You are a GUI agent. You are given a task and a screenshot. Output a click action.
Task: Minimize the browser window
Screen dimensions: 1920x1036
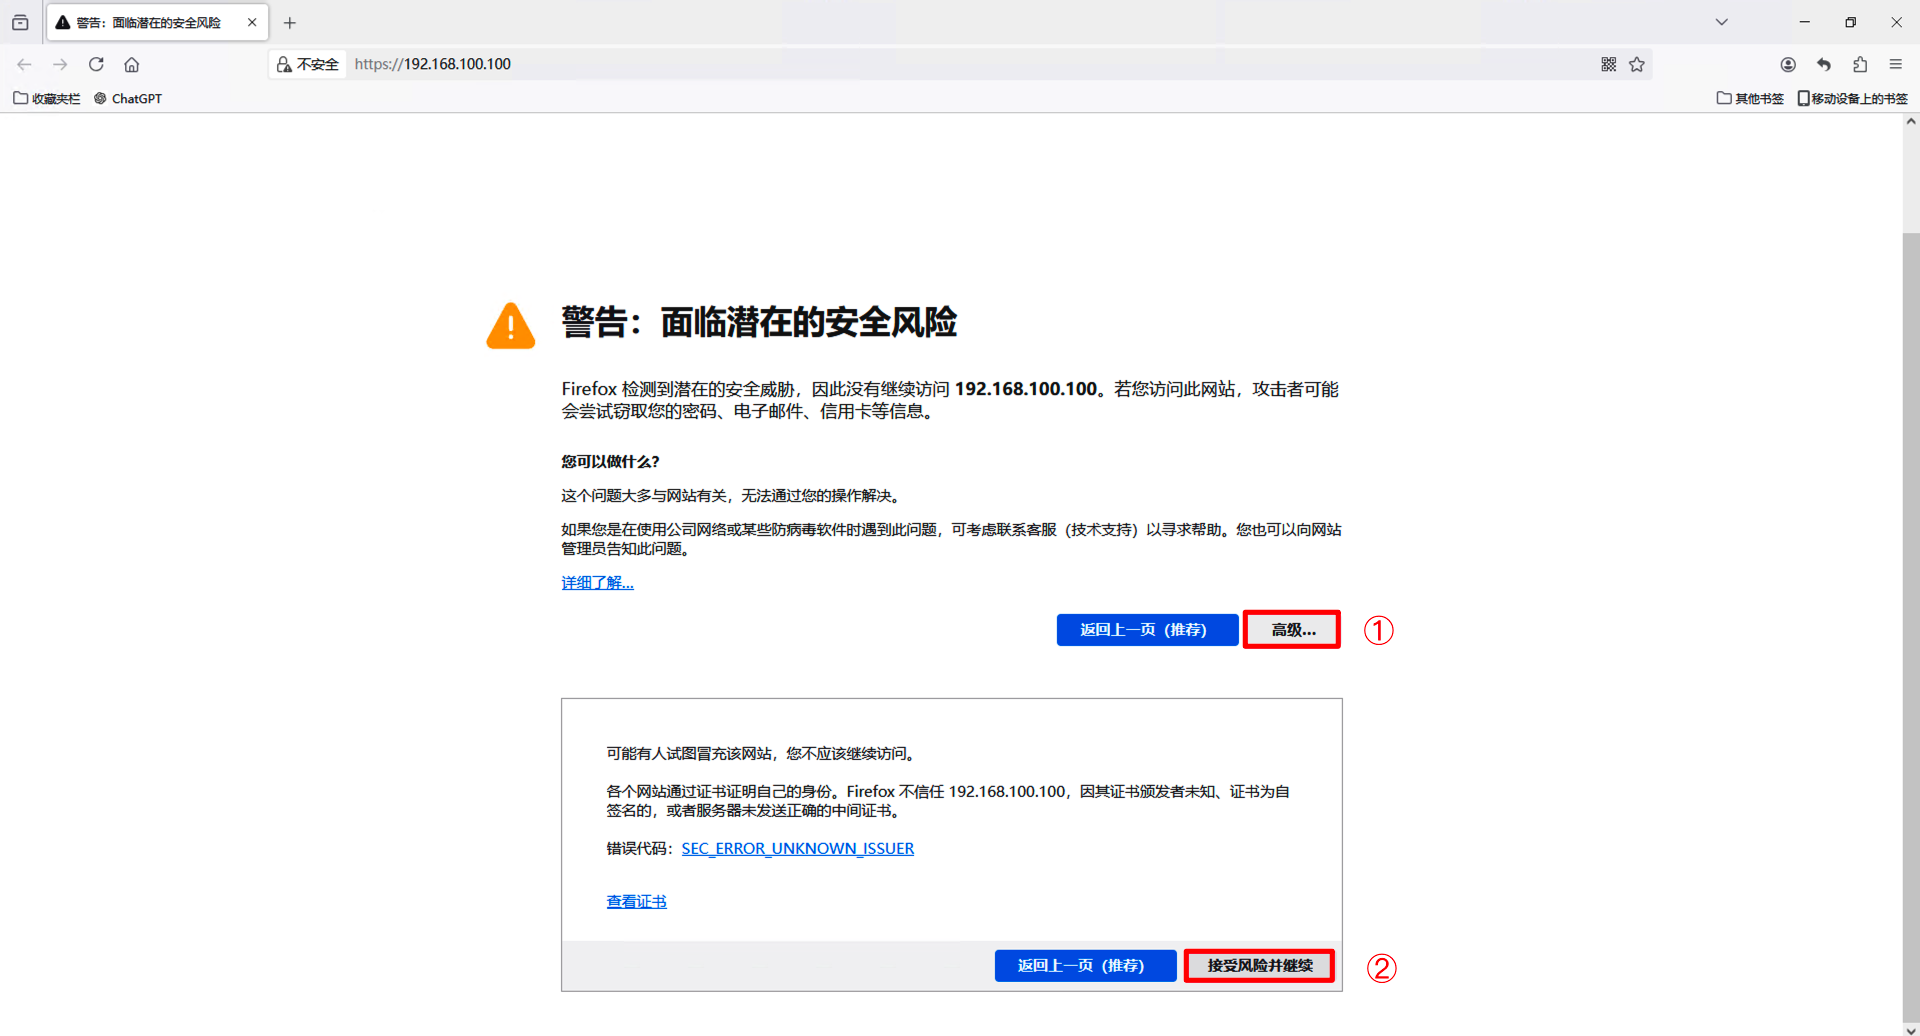[1805, 22]
